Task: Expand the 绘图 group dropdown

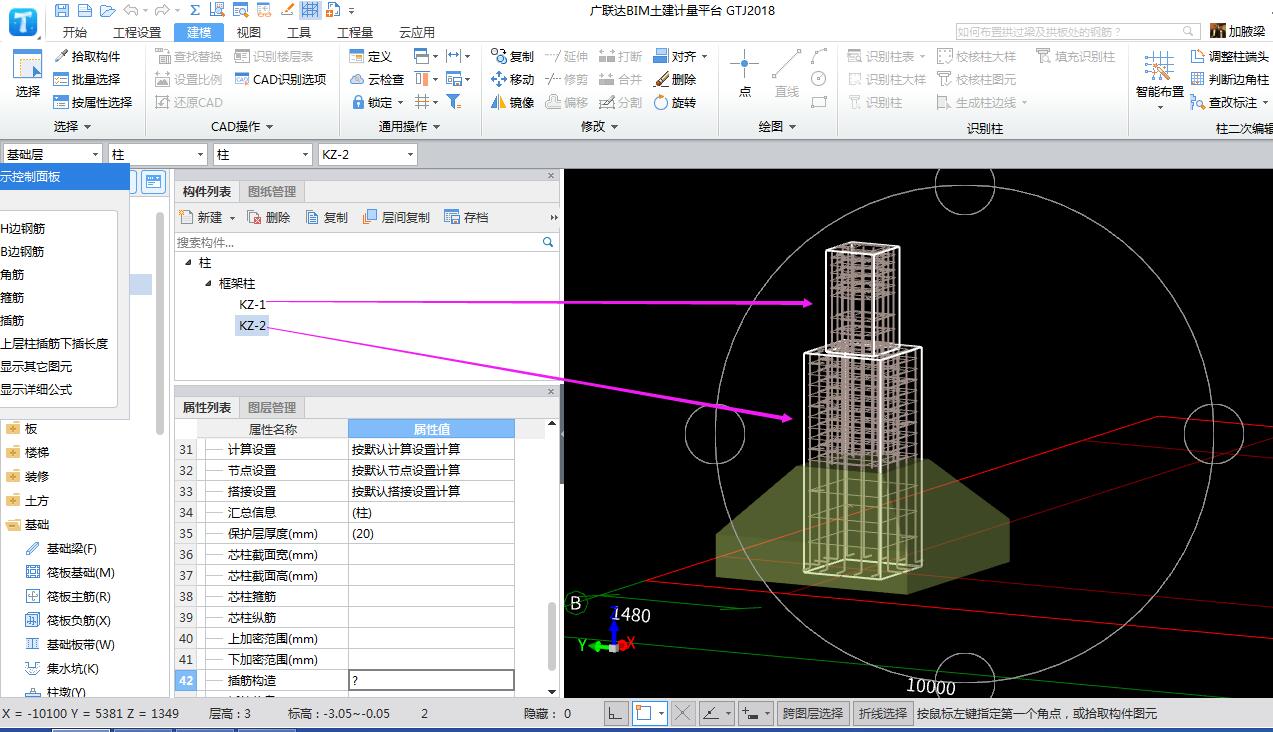Action: coord(792,127)
